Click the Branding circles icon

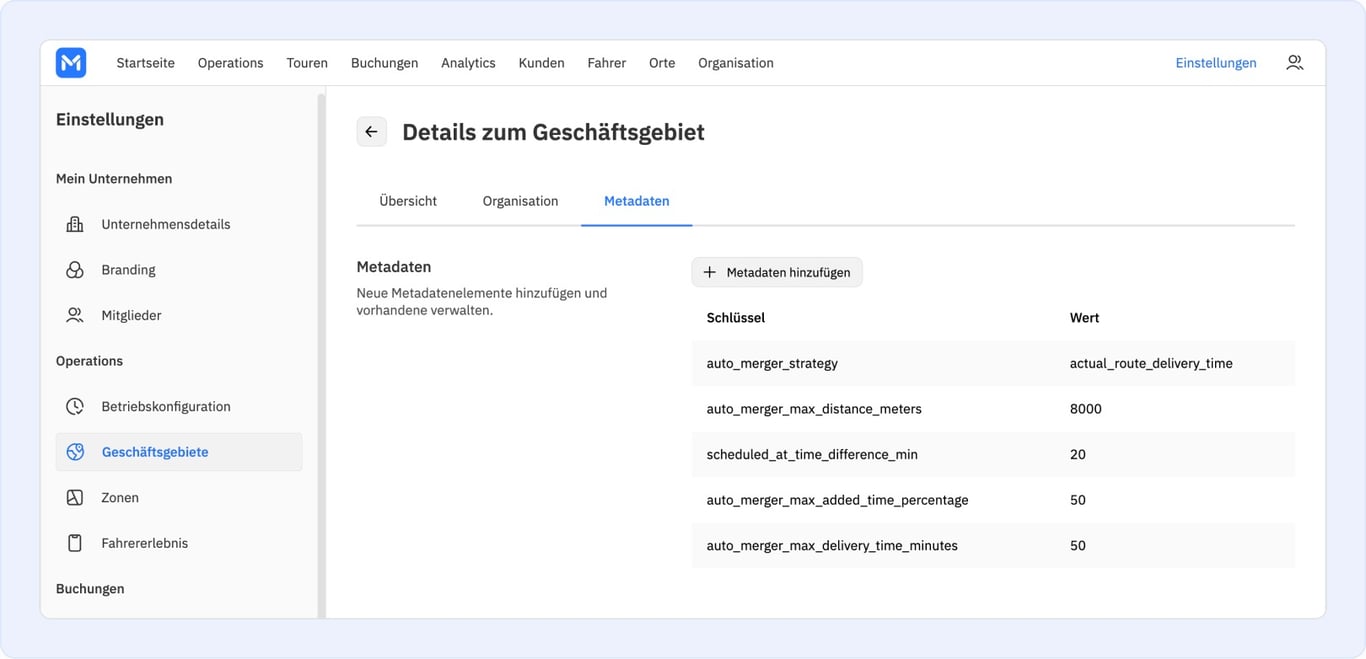click(75, 270)
